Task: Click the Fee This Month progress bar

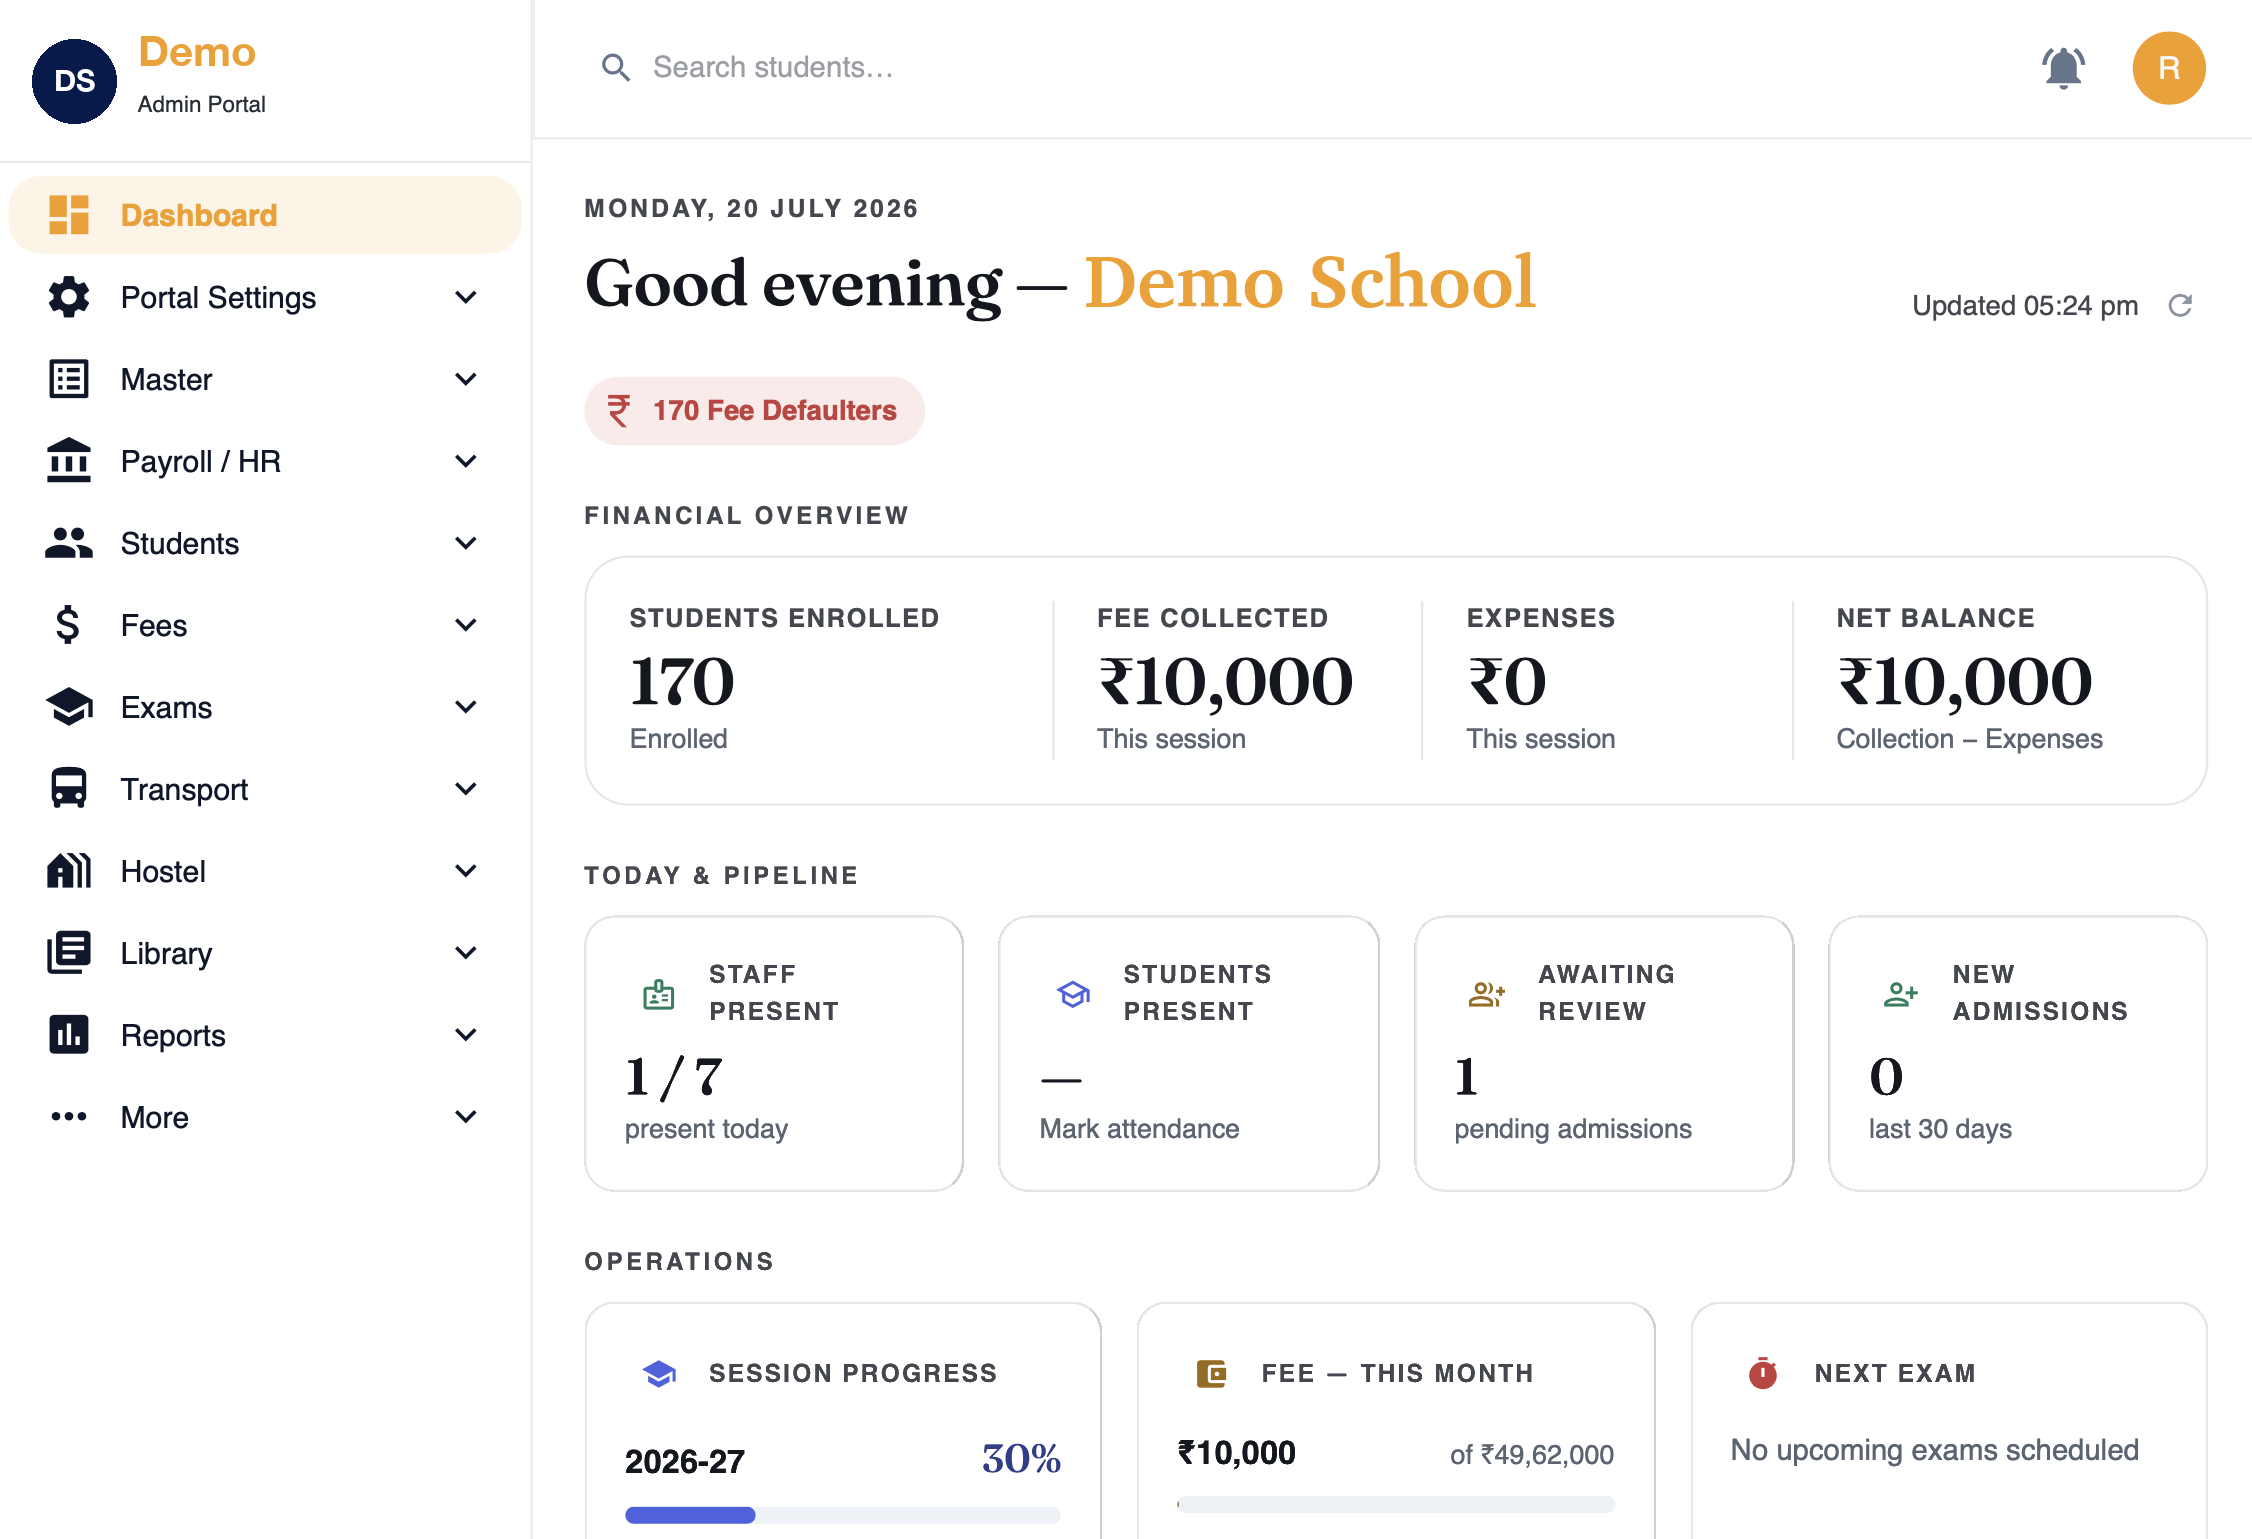Action: click(x=1396, y=1504)
